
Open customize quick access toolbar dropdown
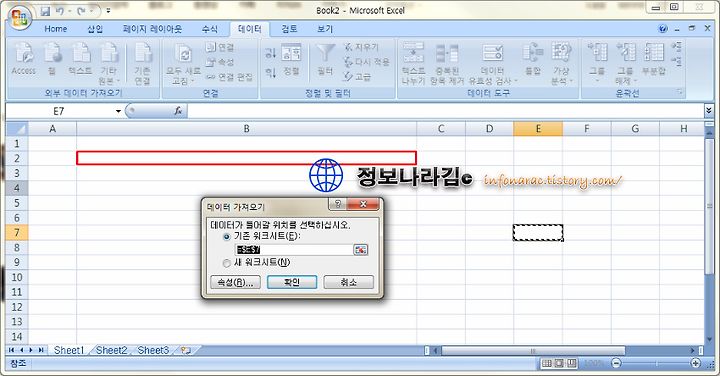(x=108, y=11)
